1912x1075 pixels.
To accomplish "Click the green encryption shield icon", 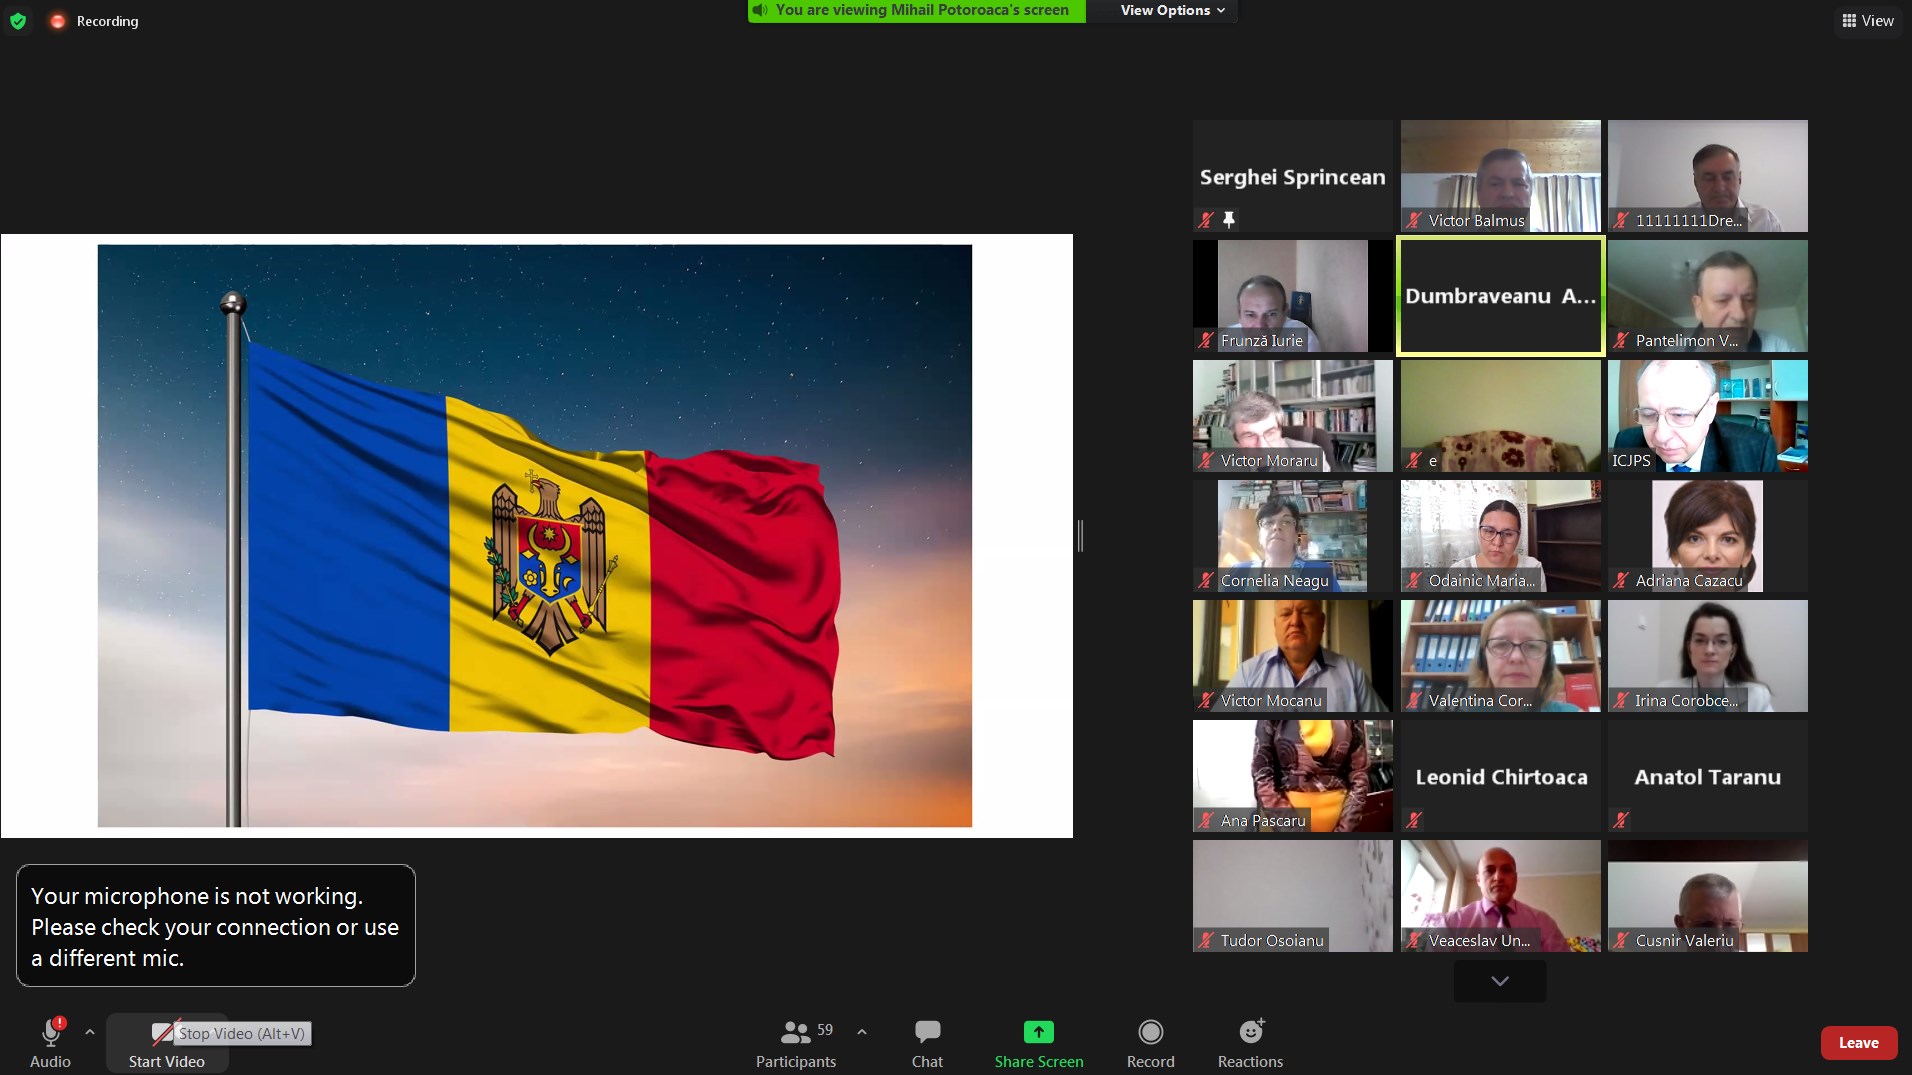I will [x=18, y=21].
